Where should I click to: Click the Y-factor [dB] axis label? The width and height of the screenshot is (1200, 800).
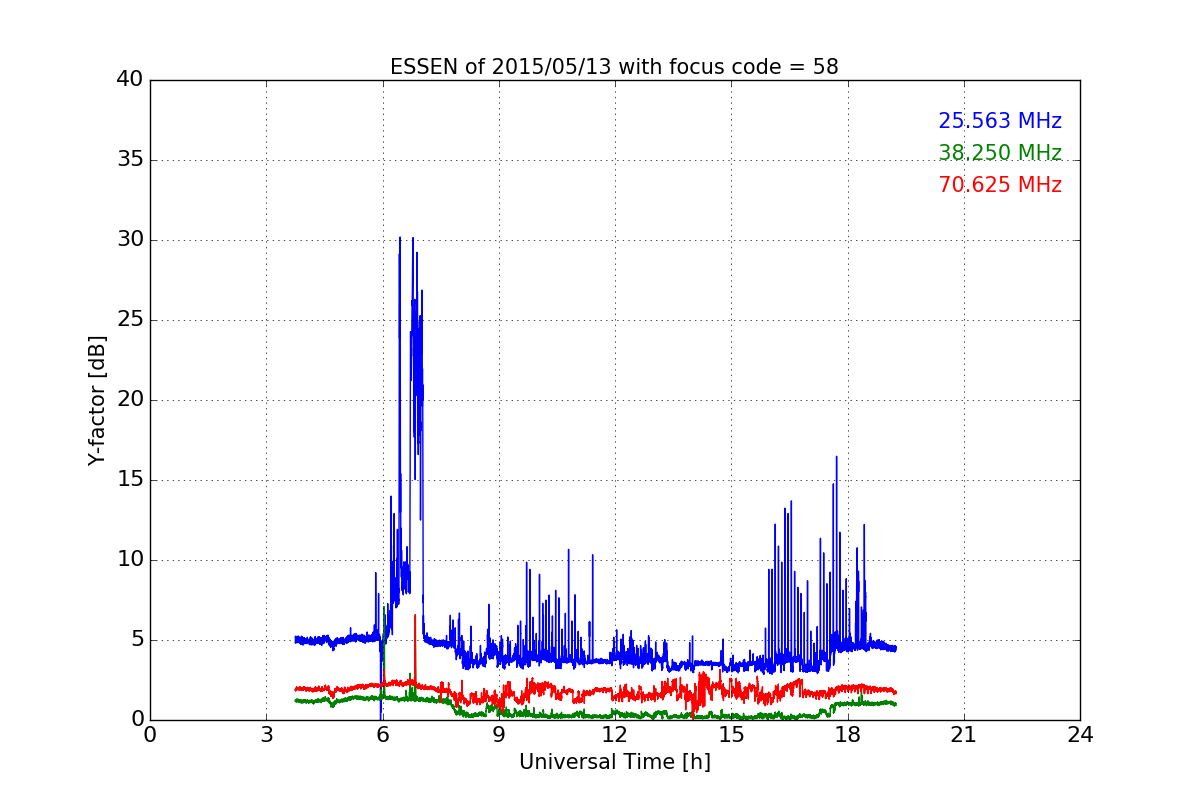(97, 400)
